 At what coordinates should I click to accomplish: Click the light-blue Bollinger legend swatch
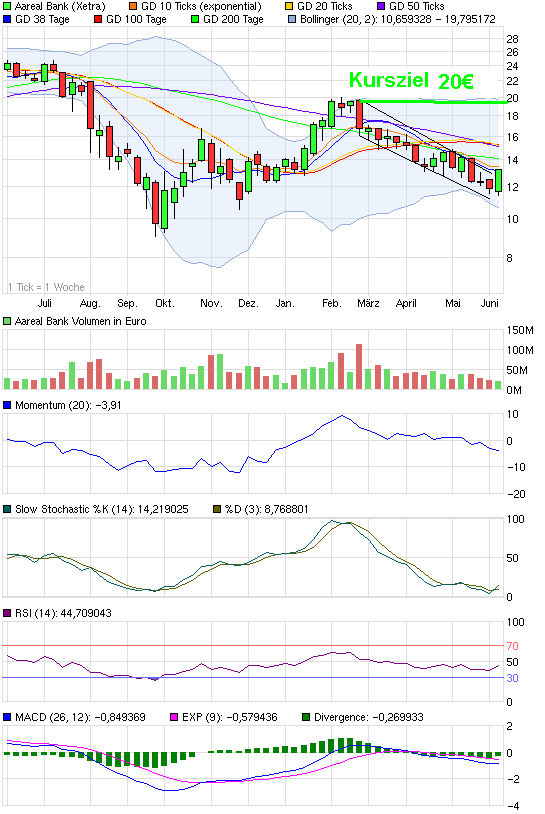tap(292, 20)
